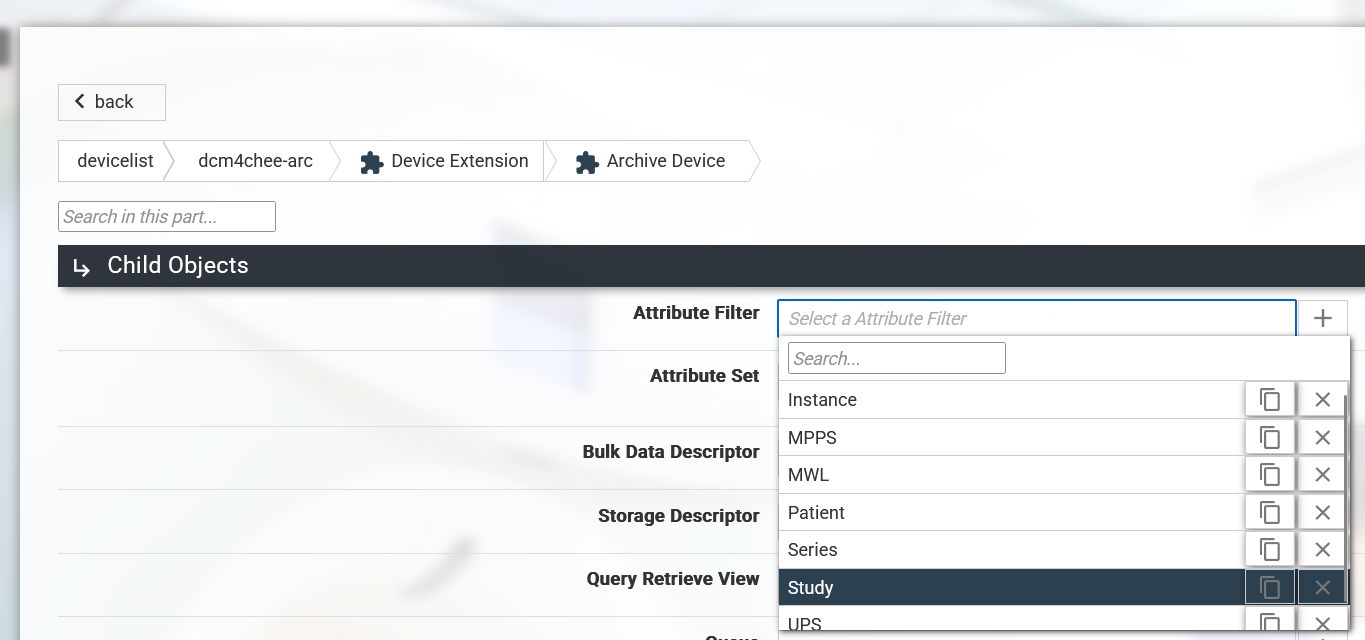1365x640 pixels.
Task: Remove the Patient attribute filter
Action: 1322,513
